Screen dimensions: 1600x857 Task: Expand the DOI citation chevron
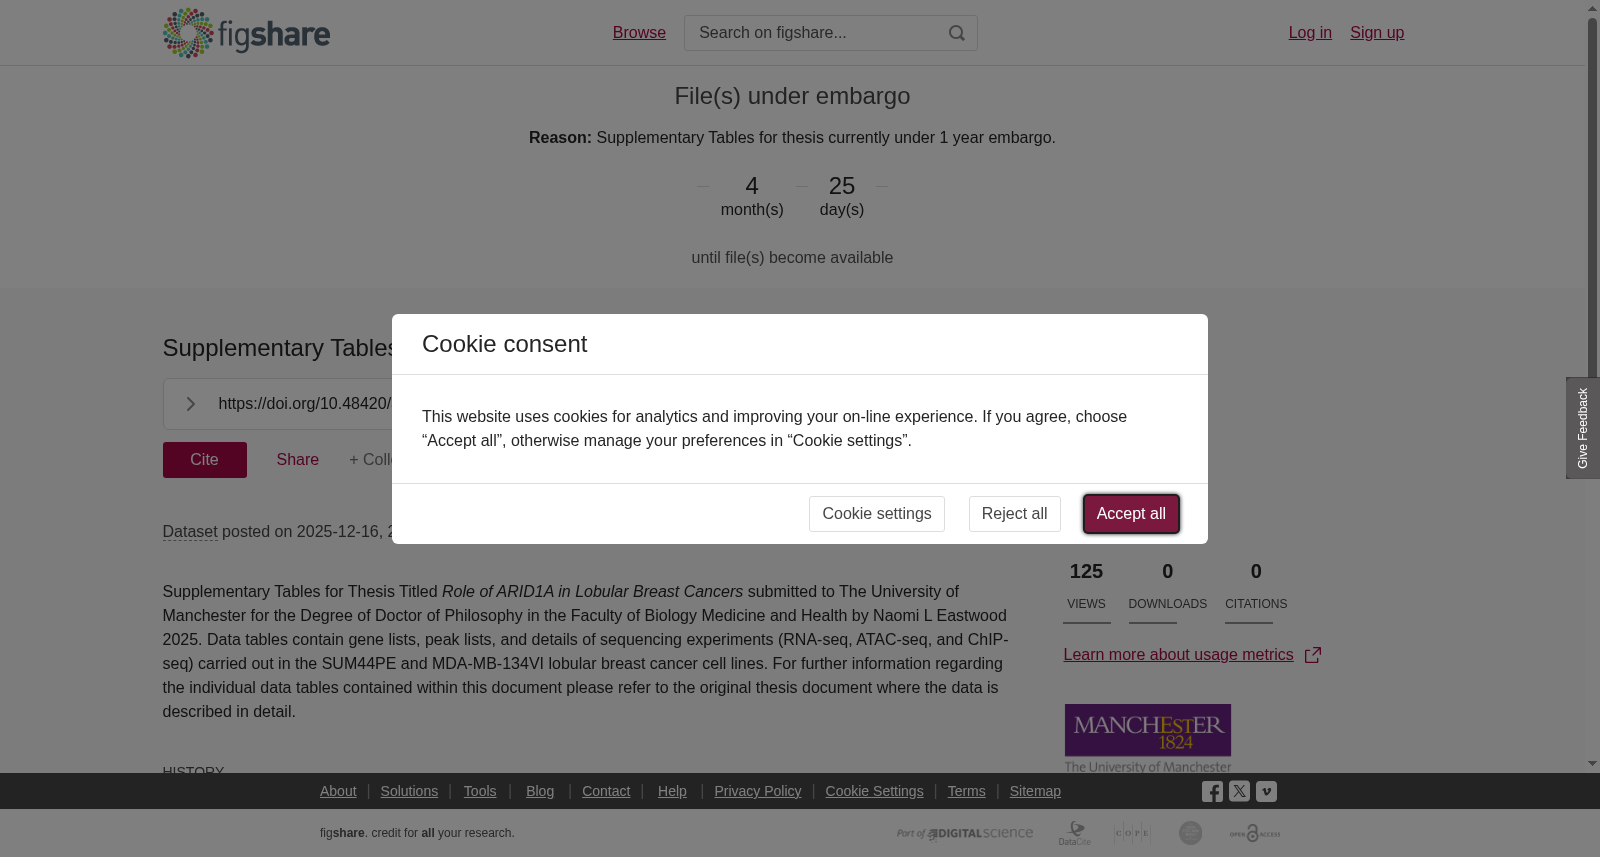[190, 404]
